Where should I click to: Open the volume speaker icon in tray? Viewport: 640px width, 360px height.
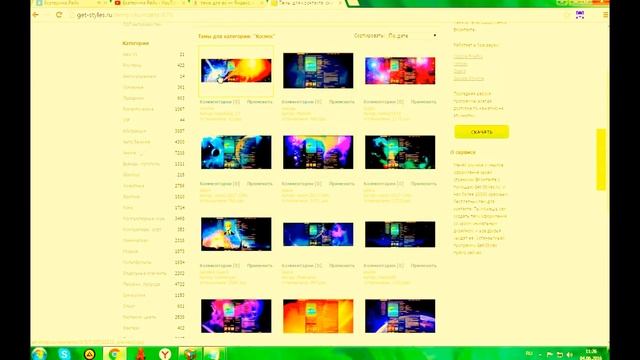pyautogui.click(x=570, y=354)
